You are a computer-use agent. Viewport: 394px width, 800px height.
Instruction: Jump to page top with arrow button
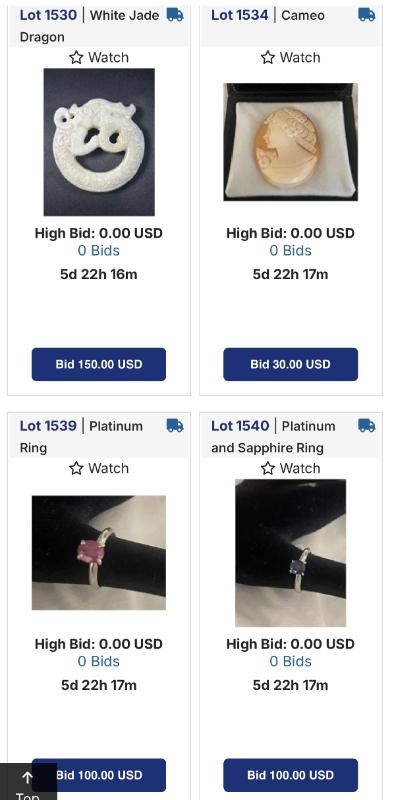coord(28,782)
